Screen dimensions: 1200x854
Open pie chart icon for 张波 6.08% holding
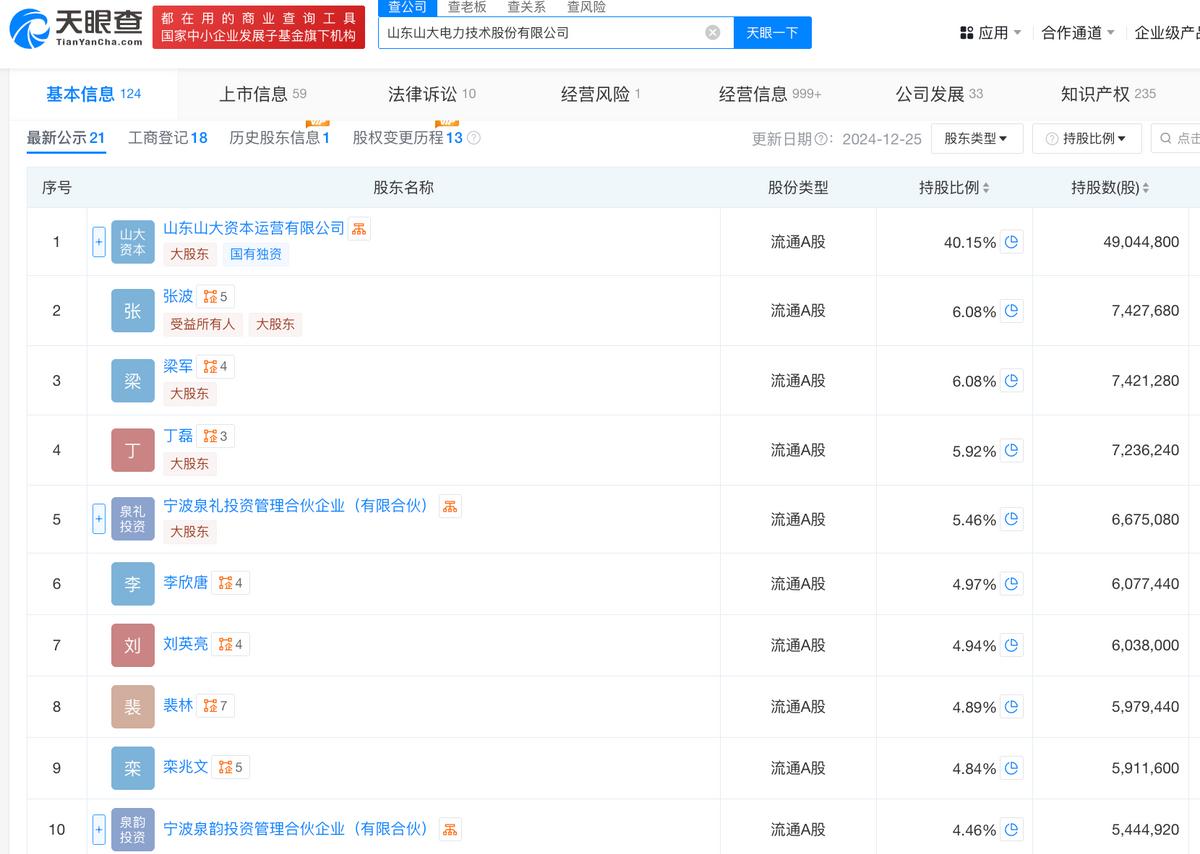coord(1011,311)
